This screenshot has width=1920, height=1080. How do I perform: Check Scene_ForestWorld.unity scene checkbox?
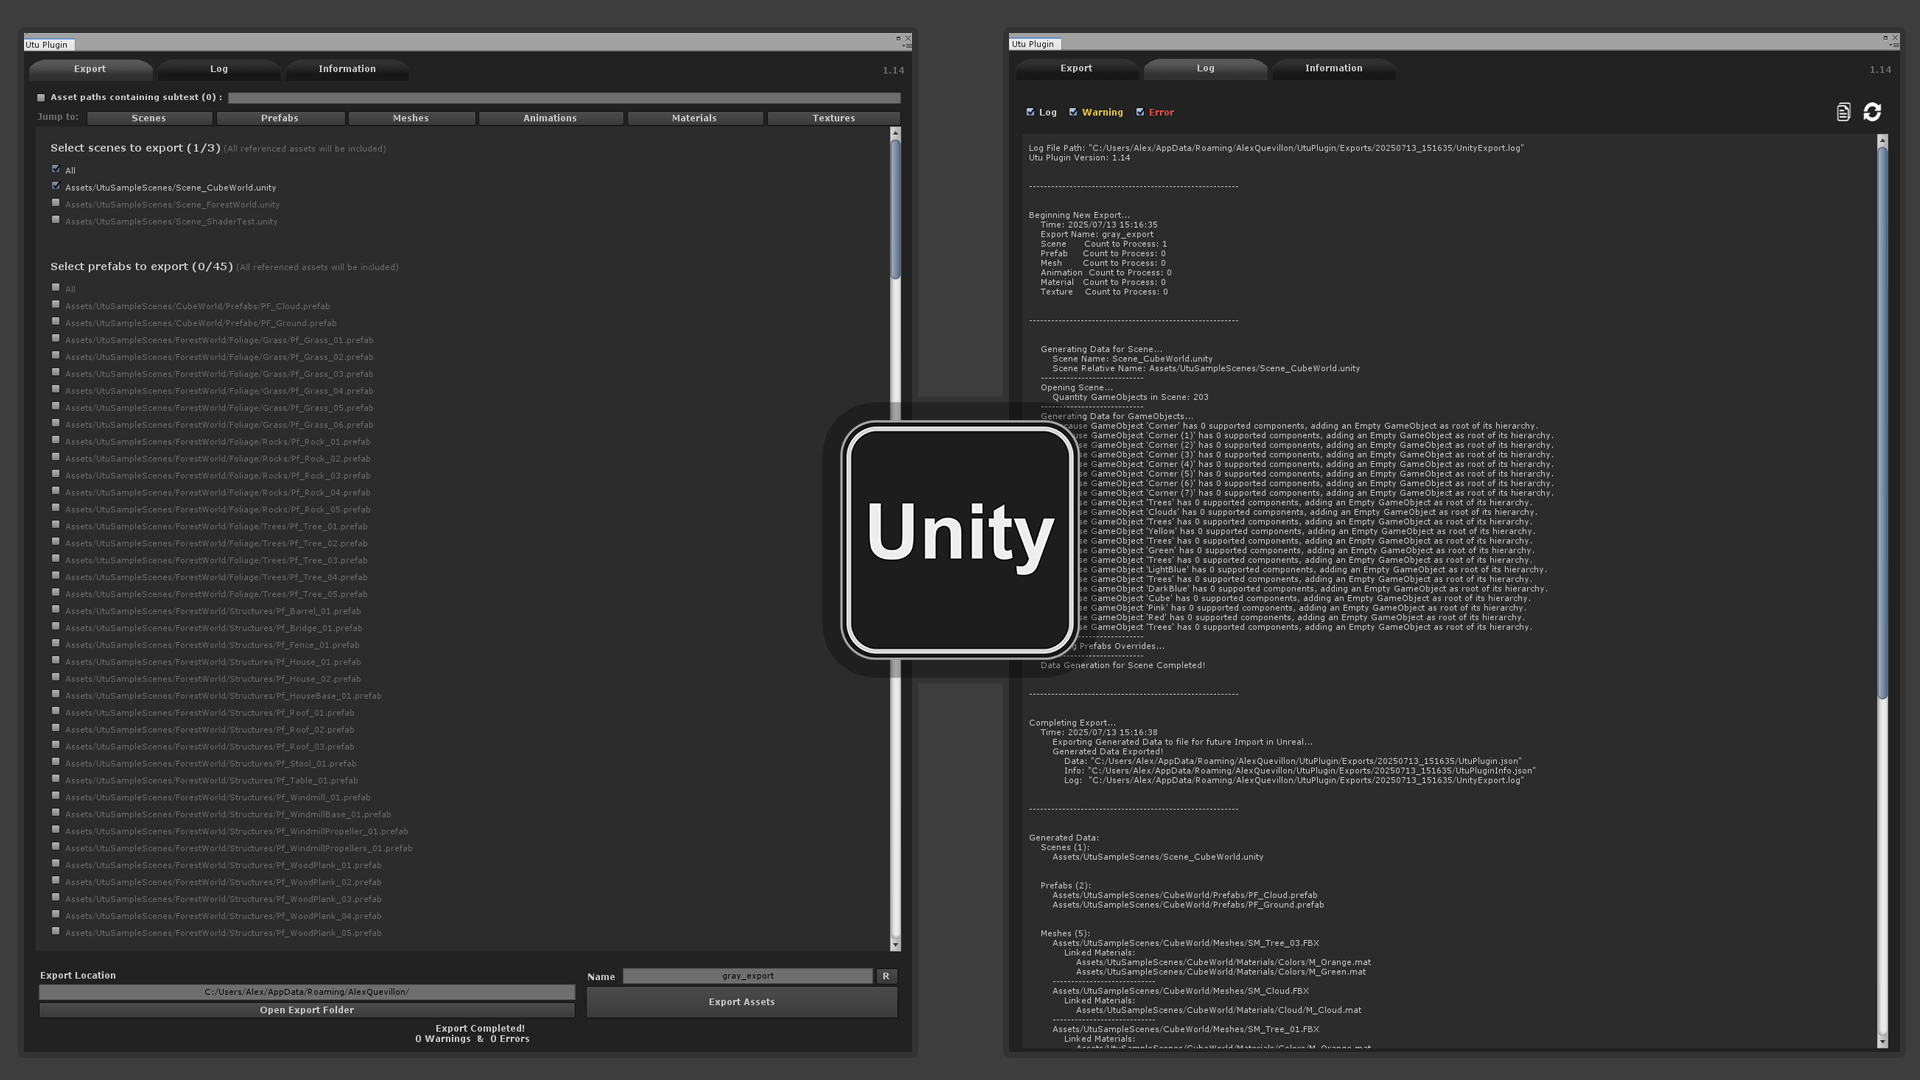coord(56,203)
